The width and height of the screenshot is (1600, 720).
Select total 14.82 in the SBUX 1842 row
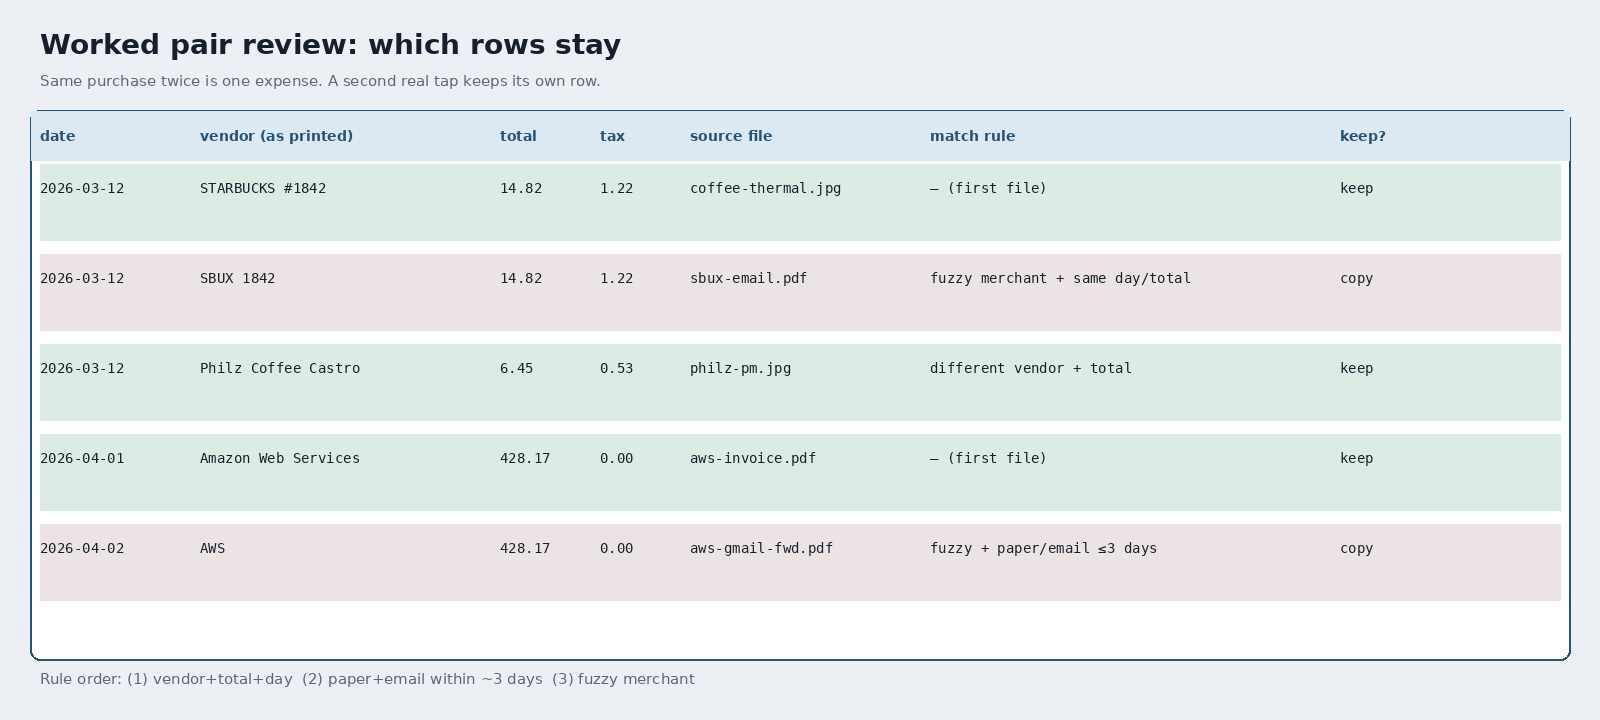521,278
